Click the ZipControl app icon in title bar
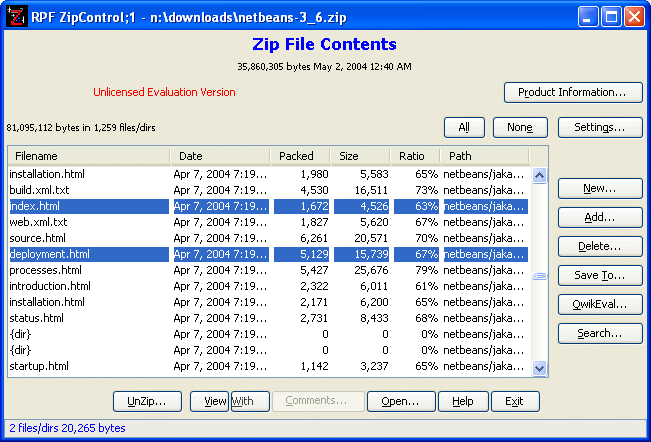 tap(17, 17)
